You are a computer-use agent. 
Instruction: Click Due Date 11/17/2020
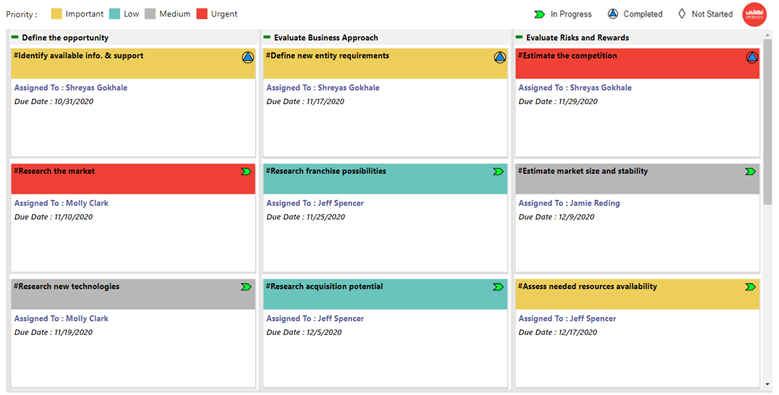305,101
